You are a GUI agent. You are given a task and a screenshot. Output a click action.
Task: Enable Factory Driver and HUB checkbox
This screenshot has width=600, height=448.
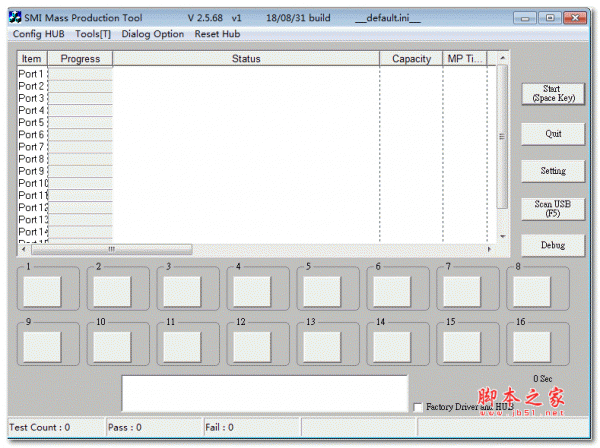click(418, 407)
